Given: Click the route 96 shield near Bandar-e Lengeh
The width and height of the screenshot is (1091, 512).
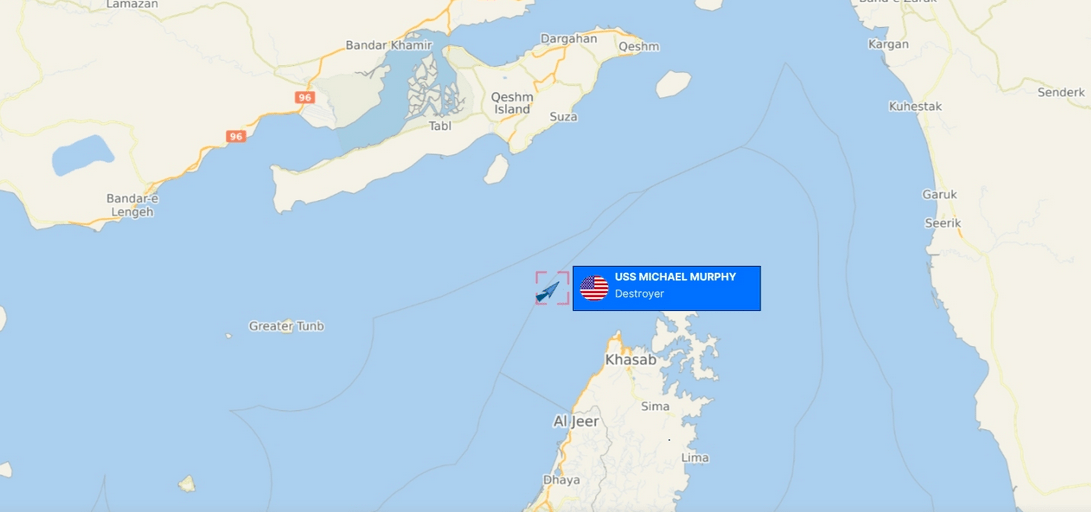Looking at the screenshot, I should click(237, 136).
